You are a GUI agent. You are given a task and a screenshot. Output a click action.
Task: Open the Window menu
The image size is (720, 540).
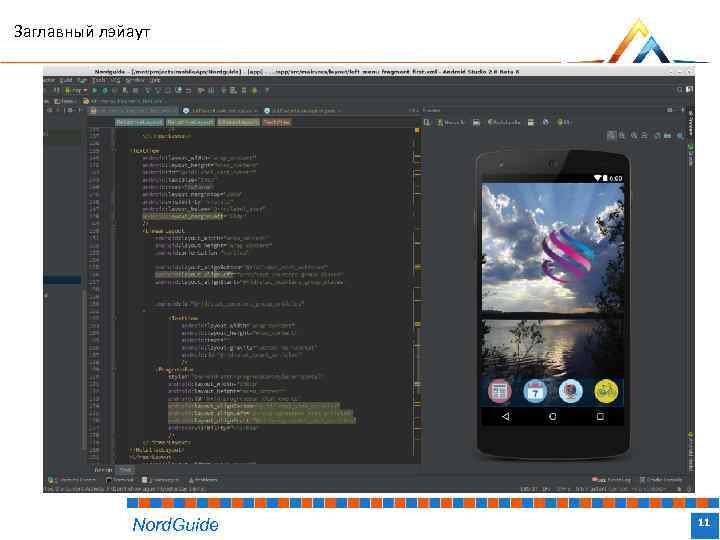coord(135,80)
